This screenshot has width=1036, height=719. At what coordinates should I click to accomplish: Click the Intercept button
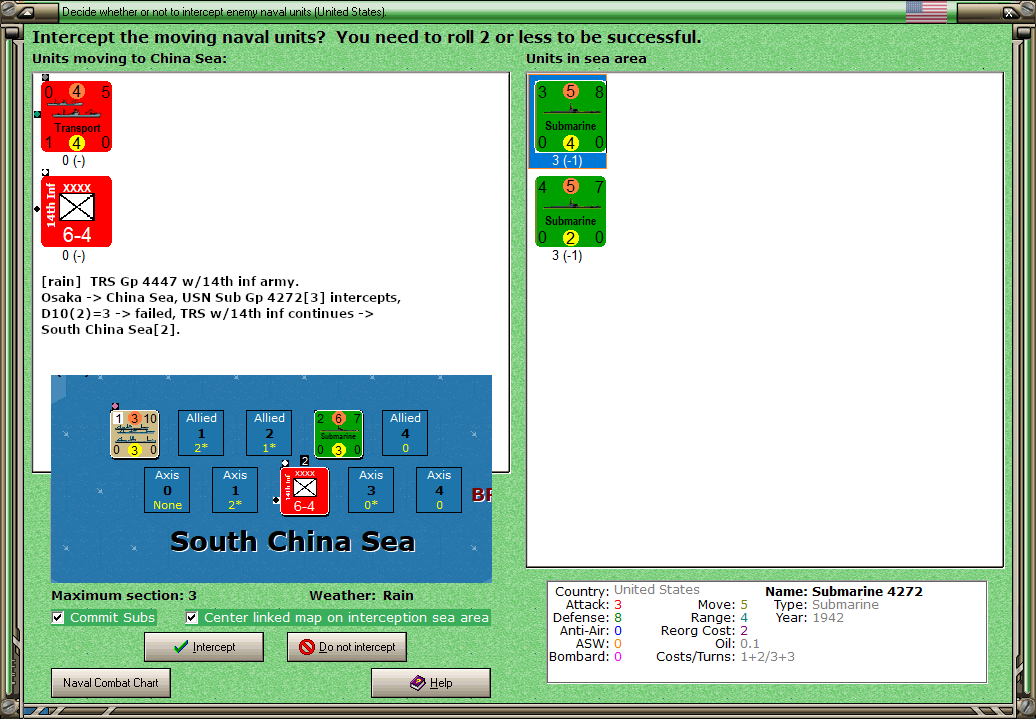click(204, 647)
